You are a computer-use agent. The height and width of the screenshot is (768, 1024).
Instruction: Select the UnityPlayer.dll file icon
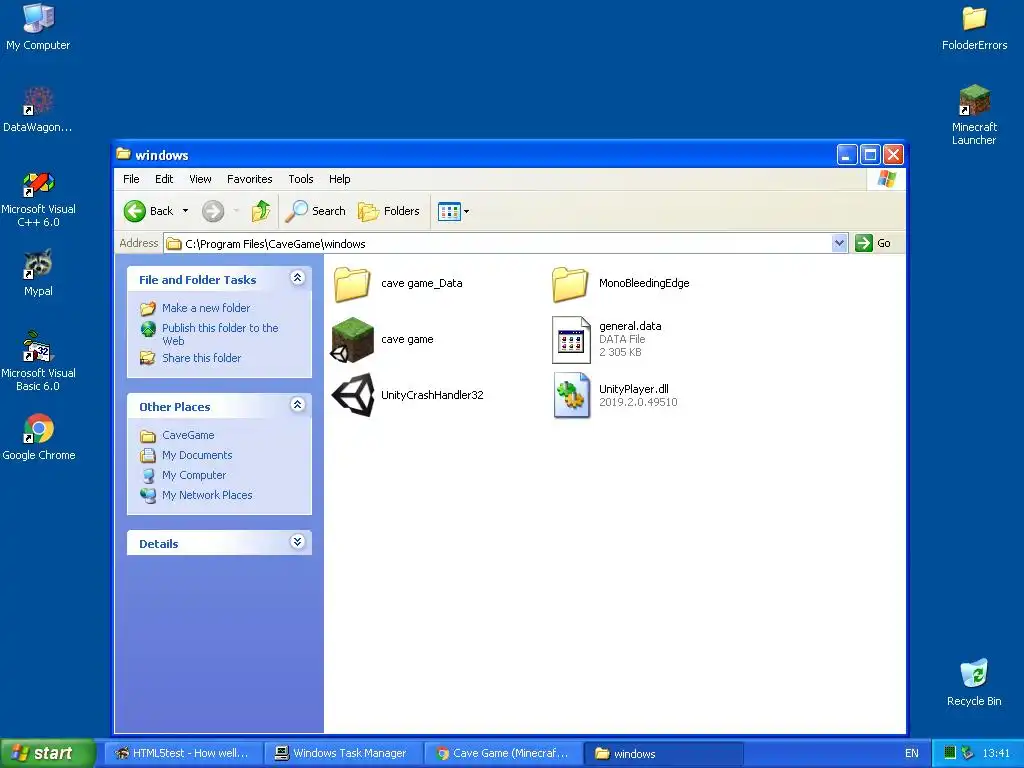(x=571, y=395)
